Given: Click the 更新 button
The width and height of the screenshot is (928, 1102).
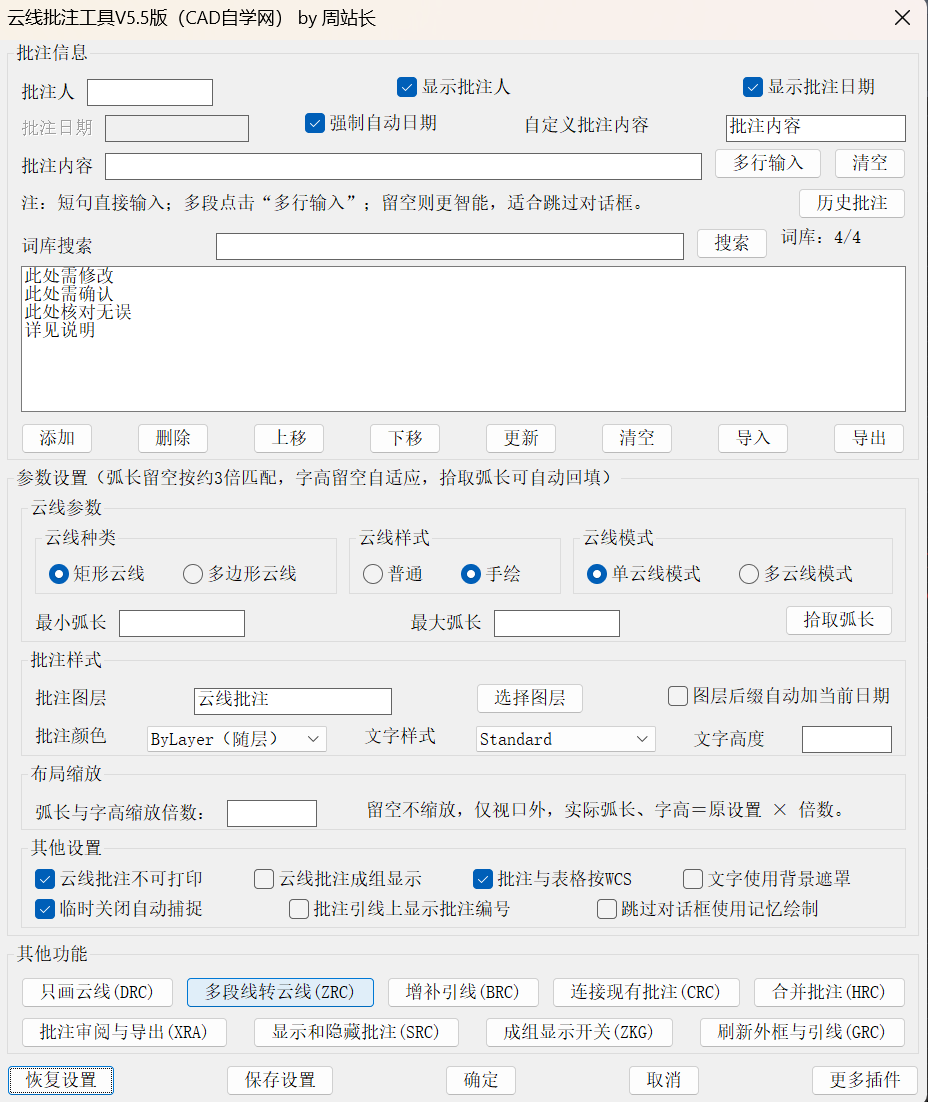Looking at the screenshot, I should coord(521,439).
